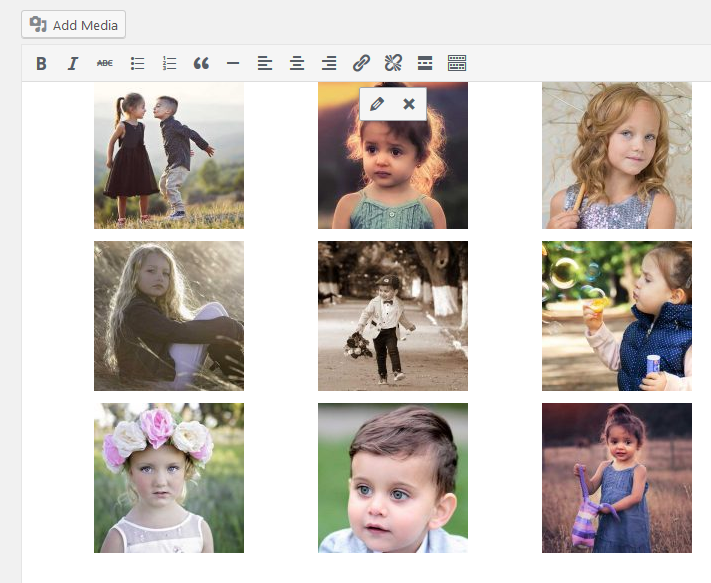Insert a horizontal line
The height and width of the screenshot is (583, 711).
pyautogui.click(x=233, y=64)
